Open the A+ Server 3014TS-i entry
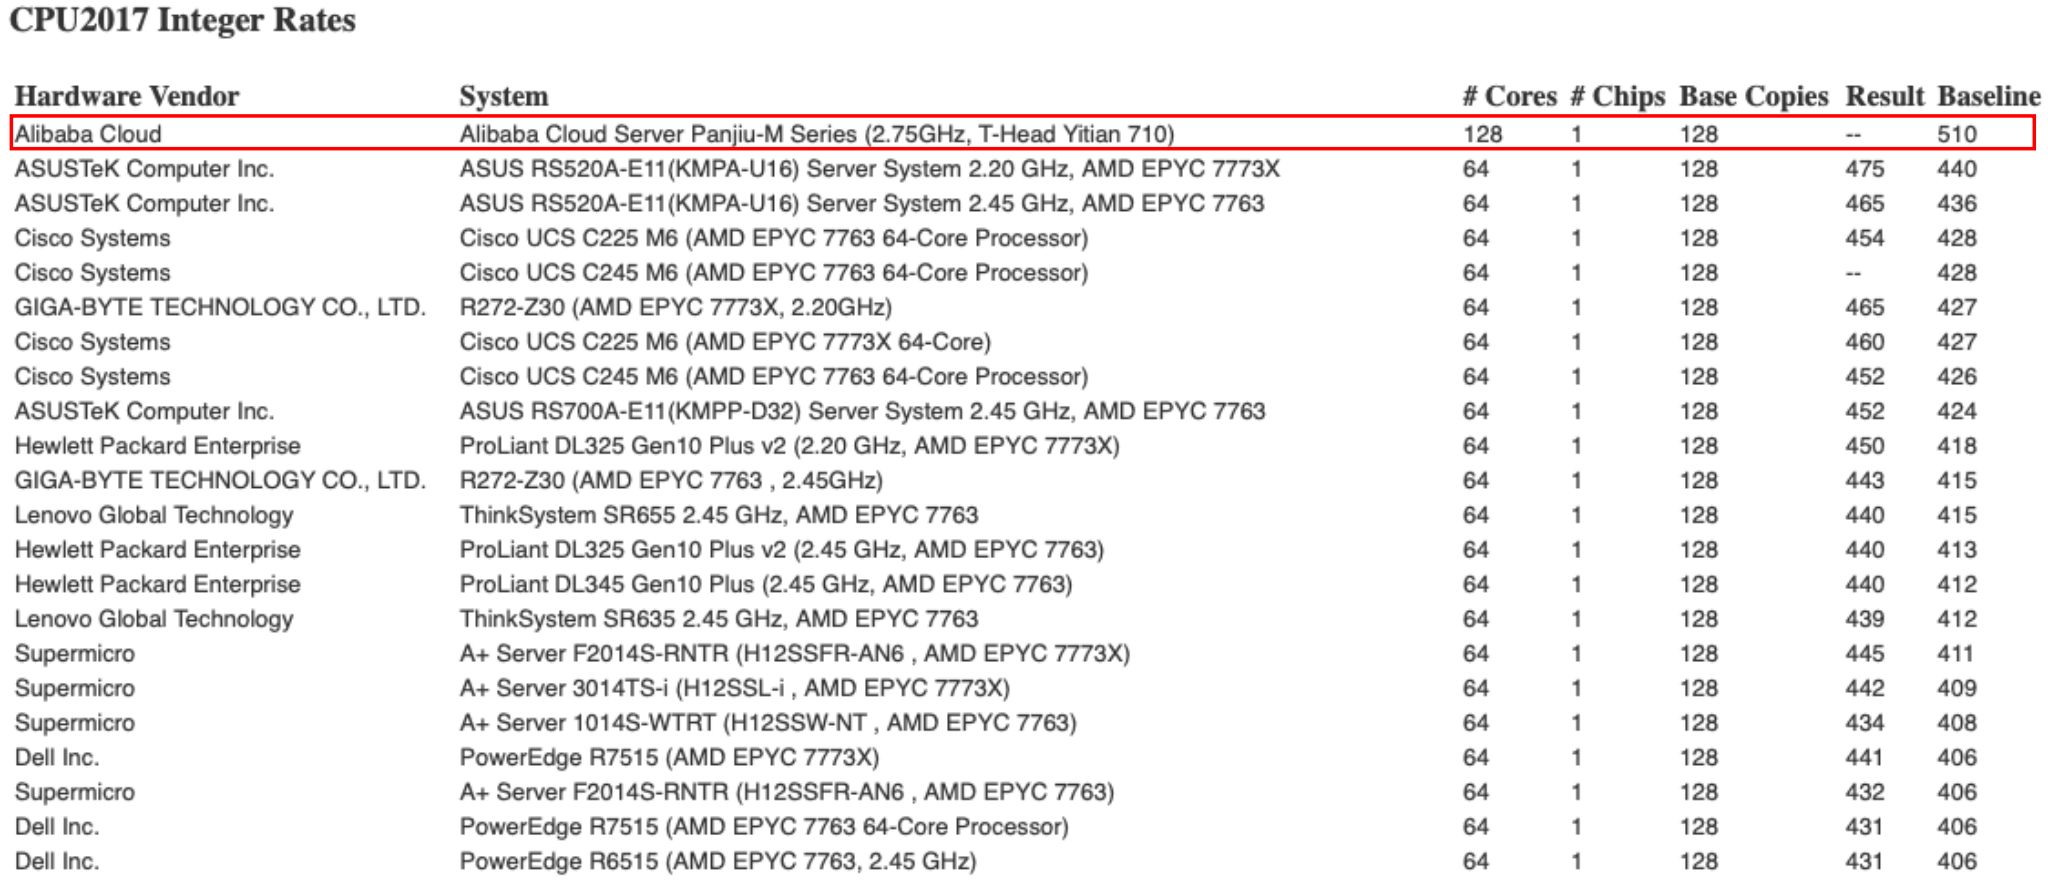Viewport: 2048px width, 882px height. (x=734, y=689)
